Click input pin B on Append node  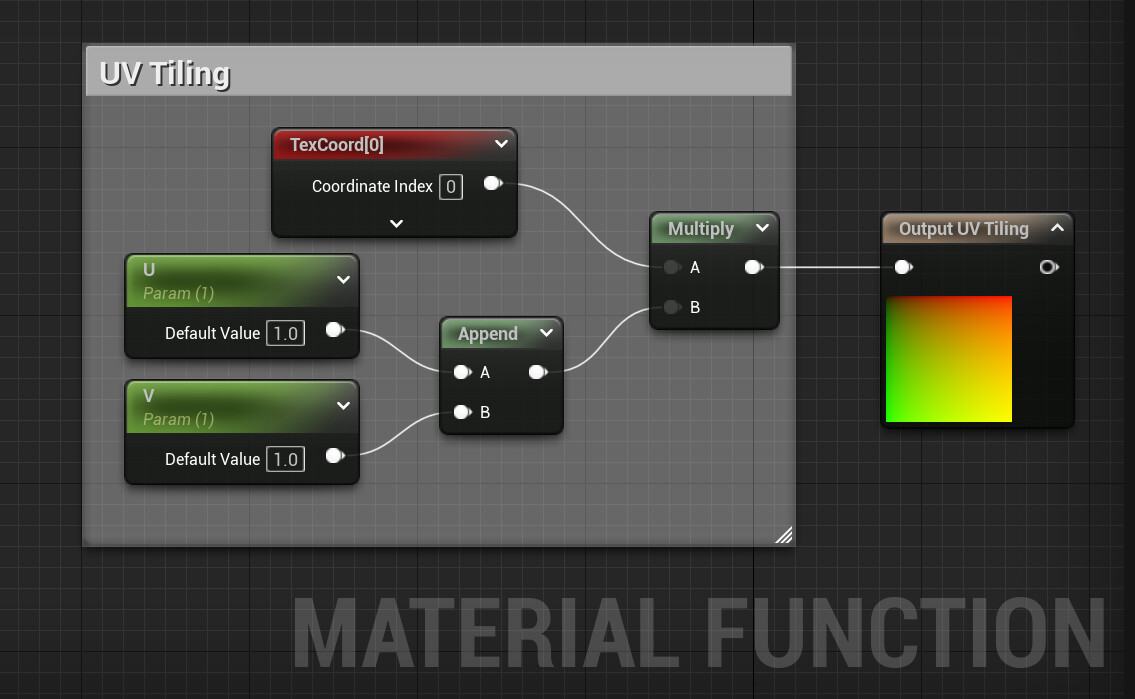[x=462, y=412]
